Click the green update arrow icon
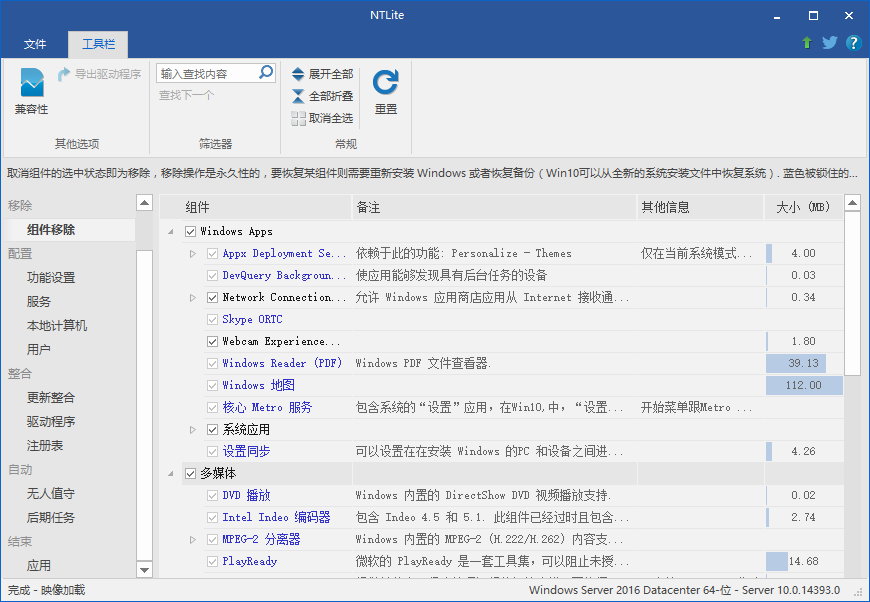Screen dimensions: 870x602 tap(807, 43)
